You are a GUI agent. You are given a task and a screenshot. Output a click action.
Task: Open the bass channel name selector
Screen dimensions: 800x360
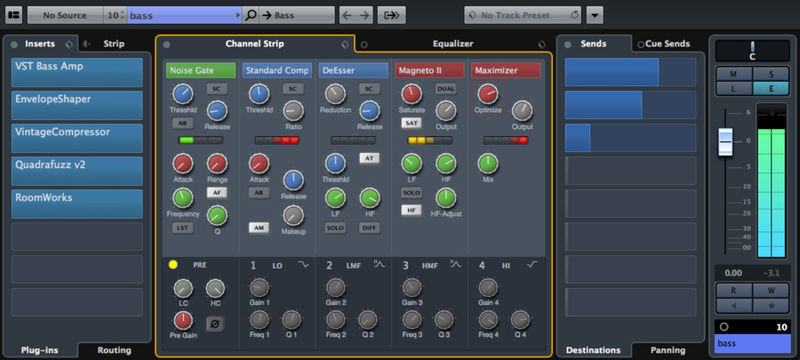[x=184, y=15]
